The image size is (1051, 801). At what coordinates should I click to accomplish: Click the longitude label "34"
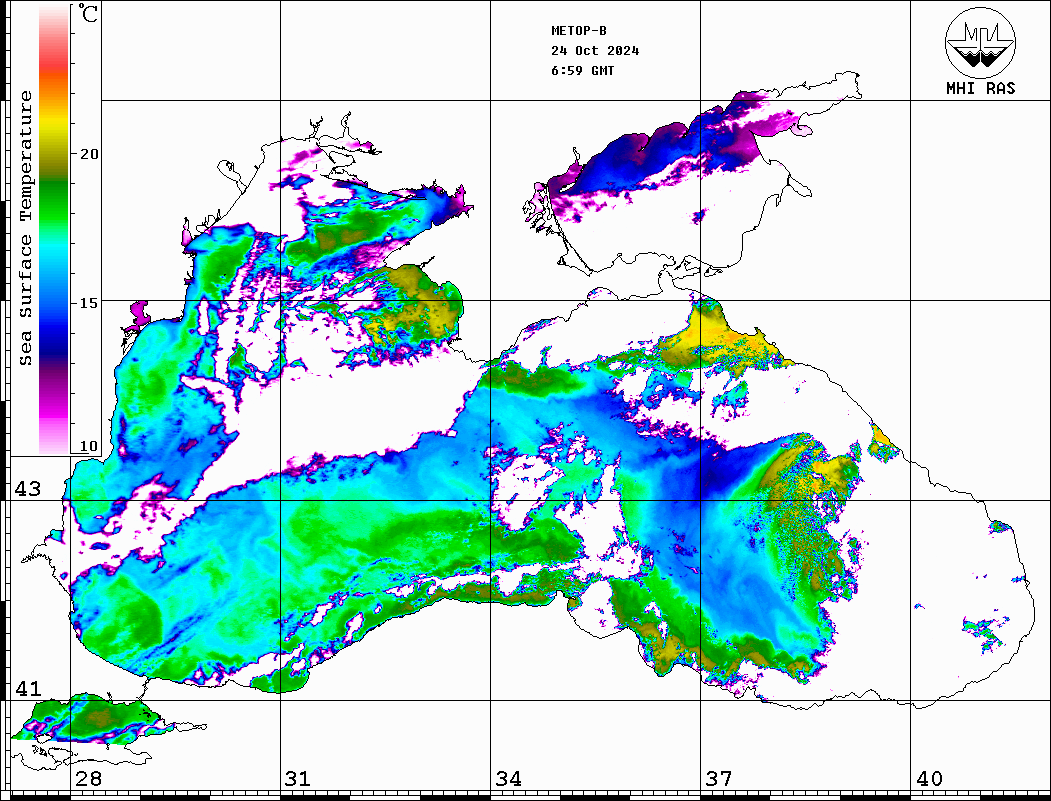click(x=508, y=779)
